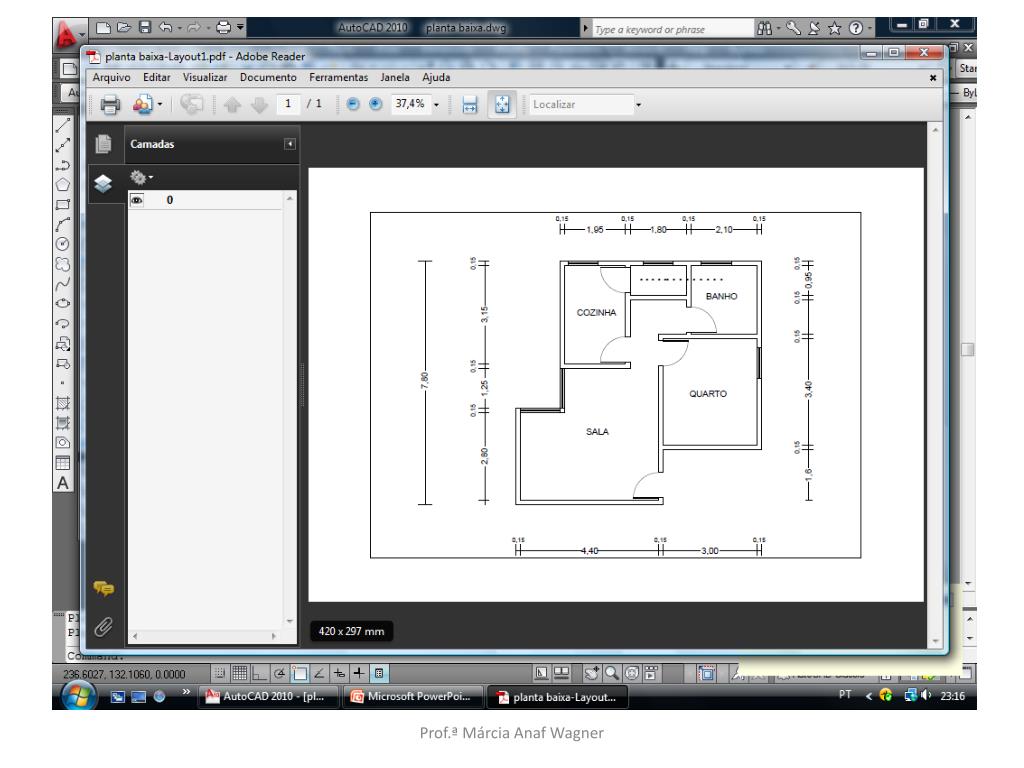Select the Revision Cloud tool in AutoCAD
The height and width of the screenshot is (768, 1024).
63,264
